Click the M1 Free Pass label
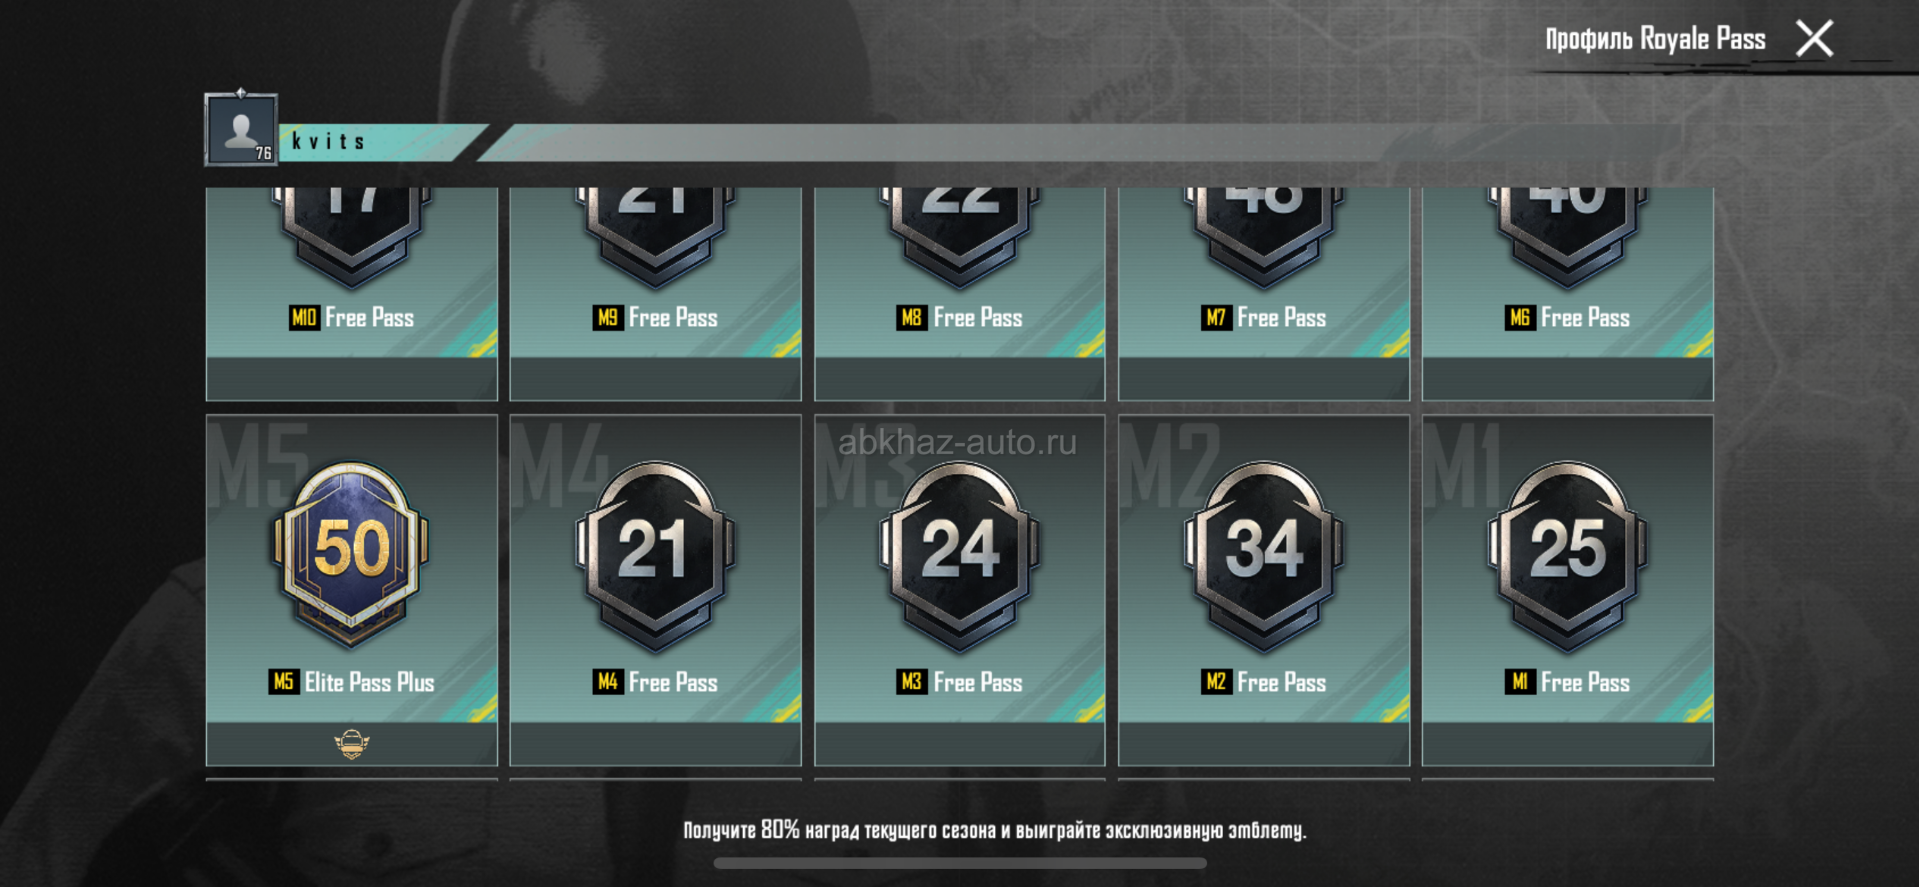The image size is (1919, 887). click(x=1568, y=682)
